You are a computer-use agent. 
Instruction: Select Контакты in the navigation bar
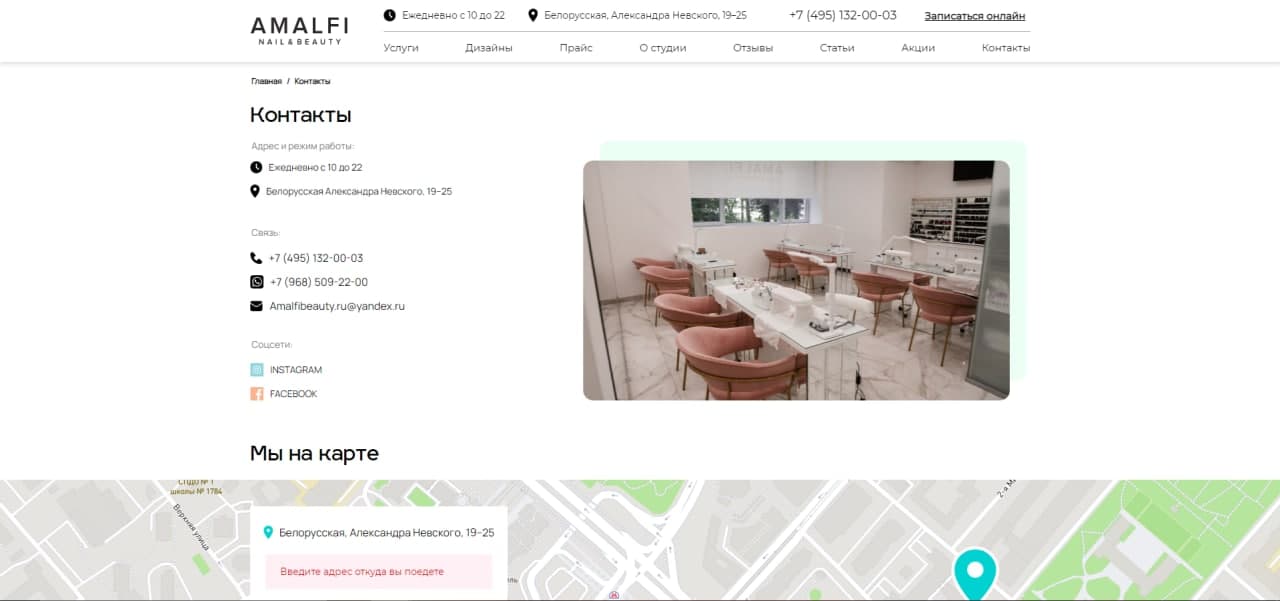(1006, 48)
